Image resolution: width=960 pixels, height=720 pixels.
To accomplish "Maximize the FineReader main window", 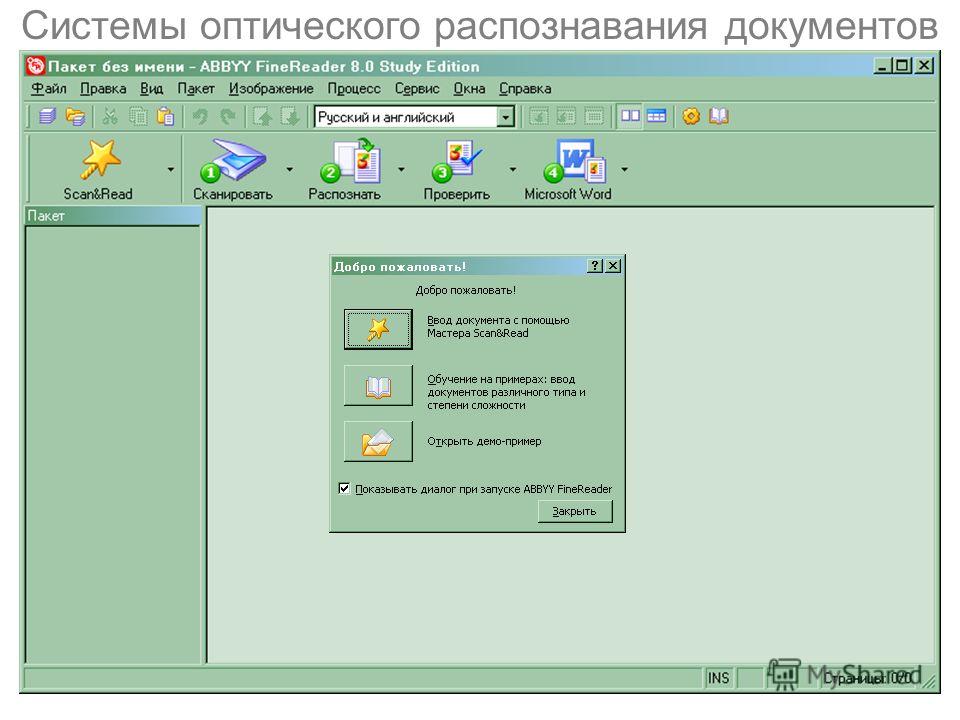I will tap(901, 65).
